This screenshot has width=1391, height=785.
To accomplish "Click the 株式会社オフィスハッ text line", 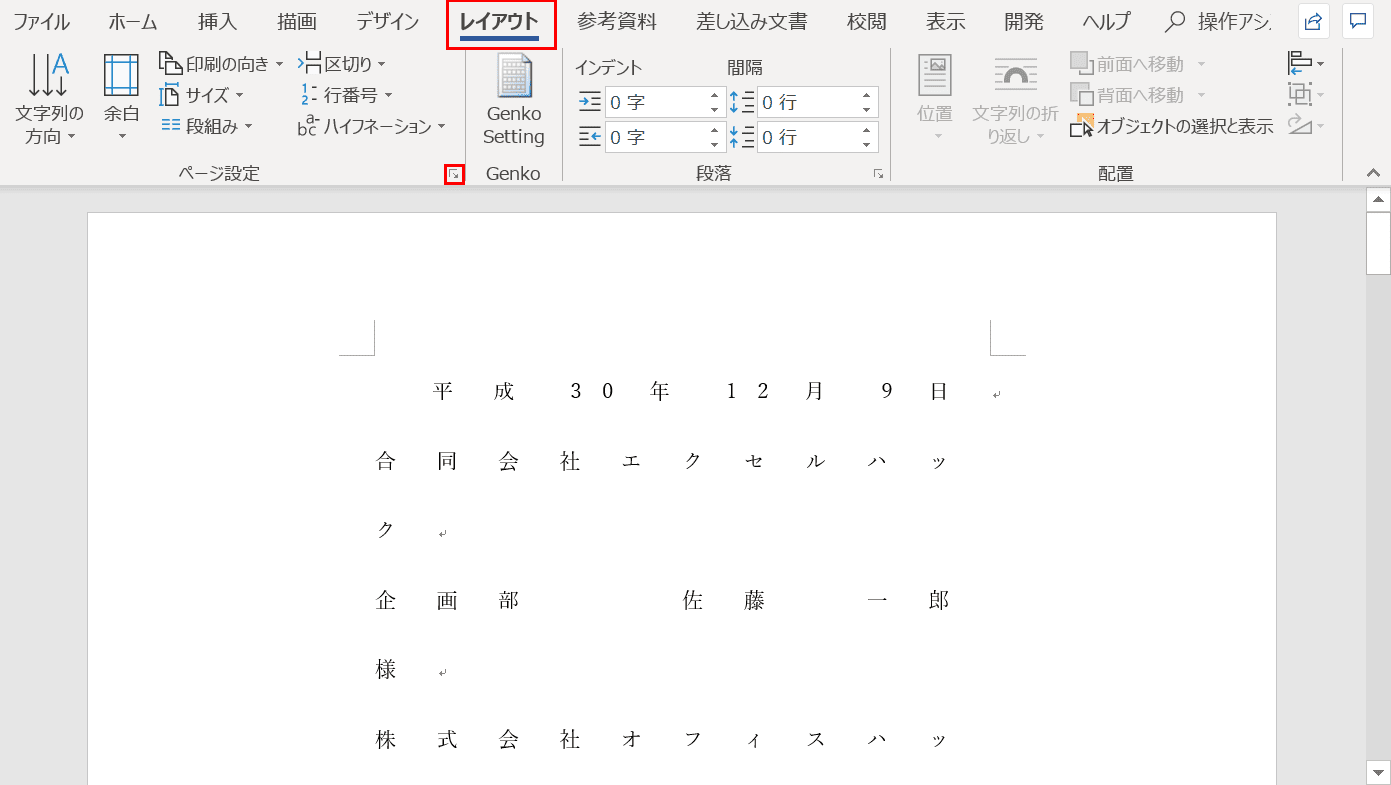I will click(x=662, y=740).
